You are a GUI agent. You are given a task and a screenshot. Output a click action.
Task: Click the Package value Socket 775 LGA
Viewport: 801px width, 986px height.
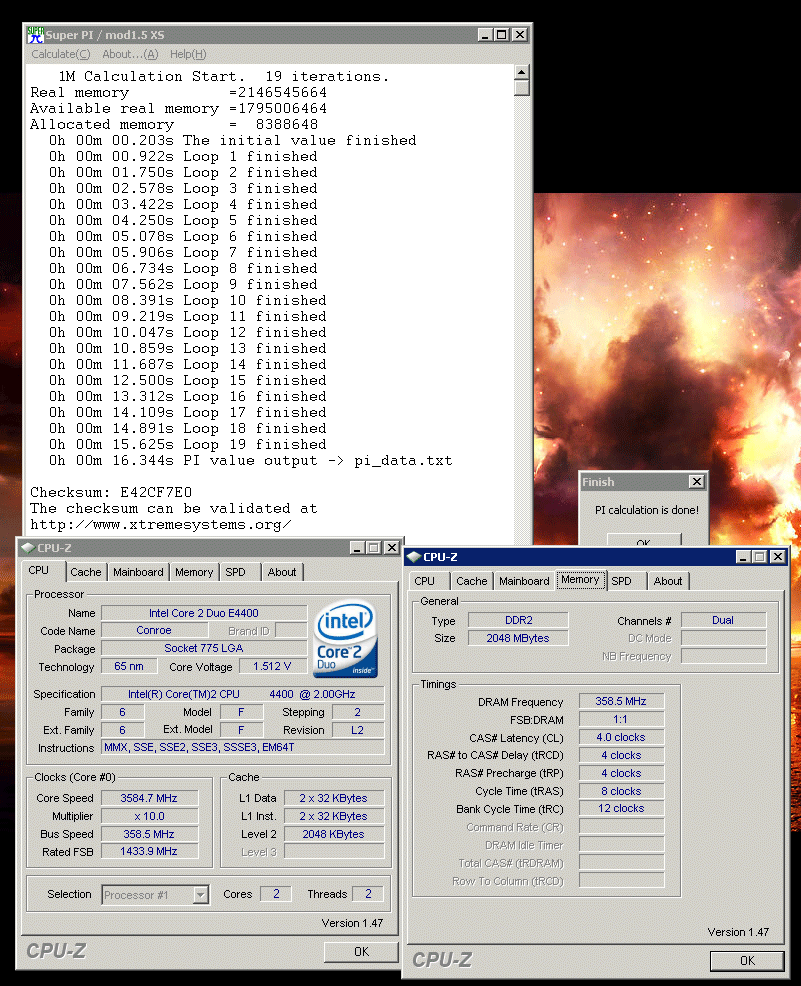coord(204,648)
